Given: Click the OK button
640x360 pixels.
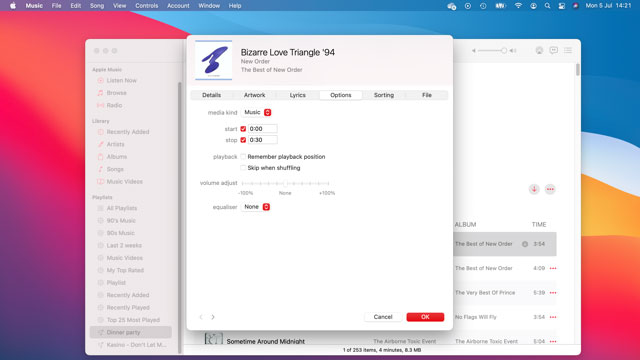Looking at the screenshot, I should click(x=425, y=317).
